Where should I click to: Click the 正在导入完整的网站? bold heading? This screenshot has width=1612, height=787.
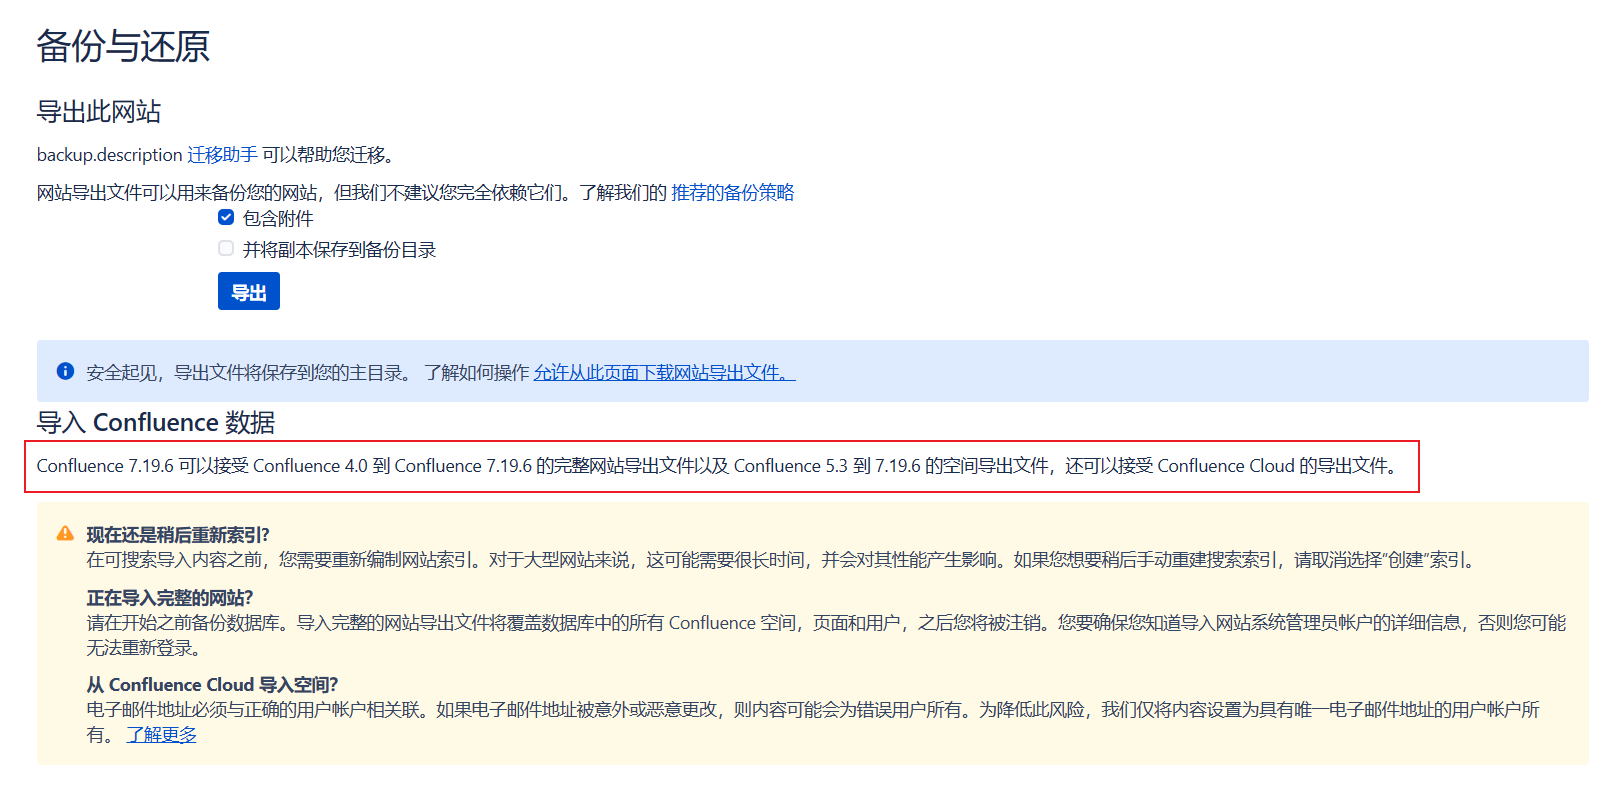(x=170, y=598)
